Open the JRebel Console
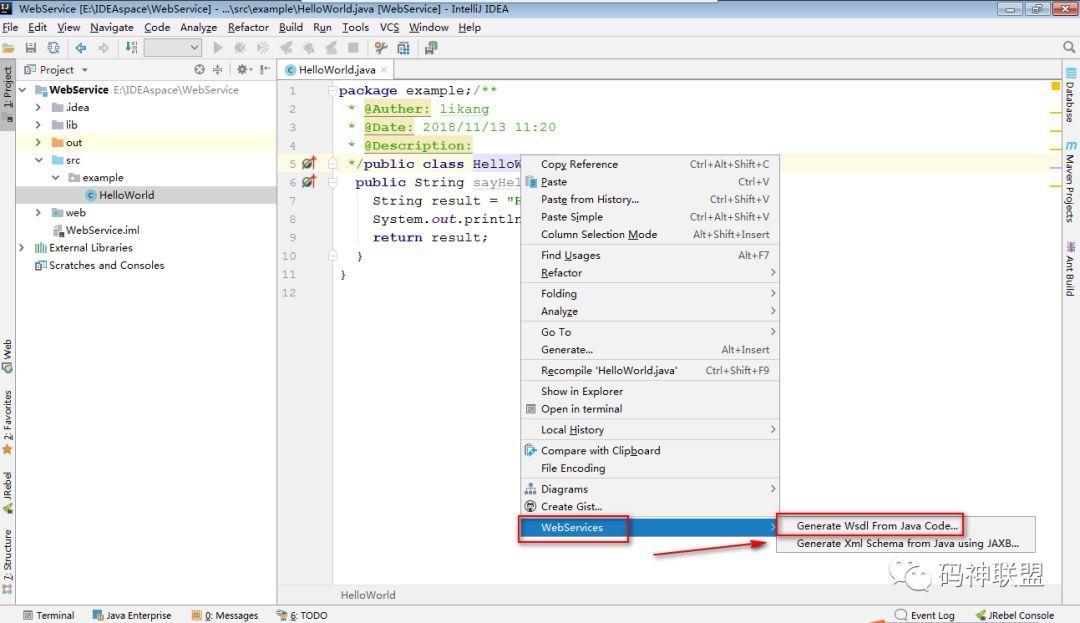The height and width of the screenshot is (623, 1080). 1015,615
